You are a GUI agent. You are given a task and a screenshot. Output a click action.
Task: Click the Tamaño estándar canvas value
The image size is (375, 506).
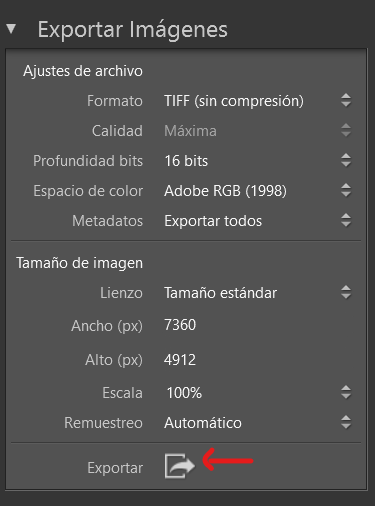click(x=220, y=293)
